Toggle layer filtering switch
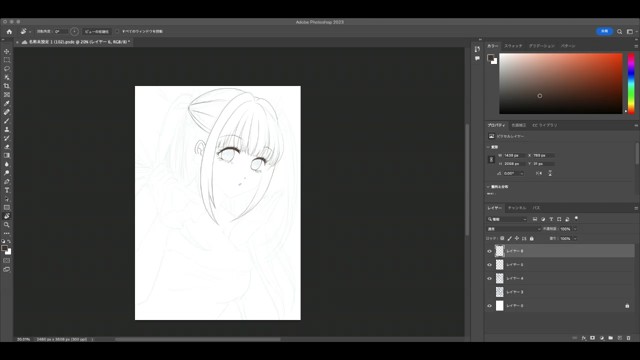The height and width of the screenshot is (360, 640). pyautogui.click(x=576, y=218)
